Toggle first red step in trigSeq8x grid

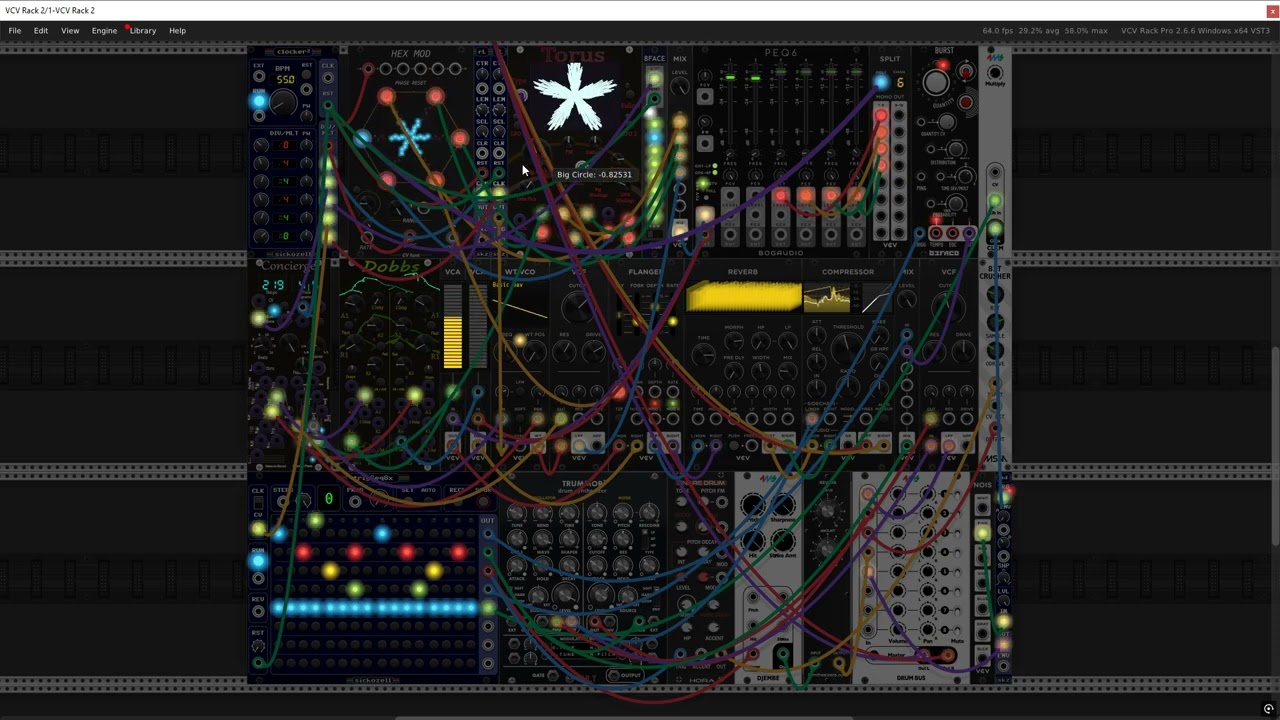click(x=303, y=552)
